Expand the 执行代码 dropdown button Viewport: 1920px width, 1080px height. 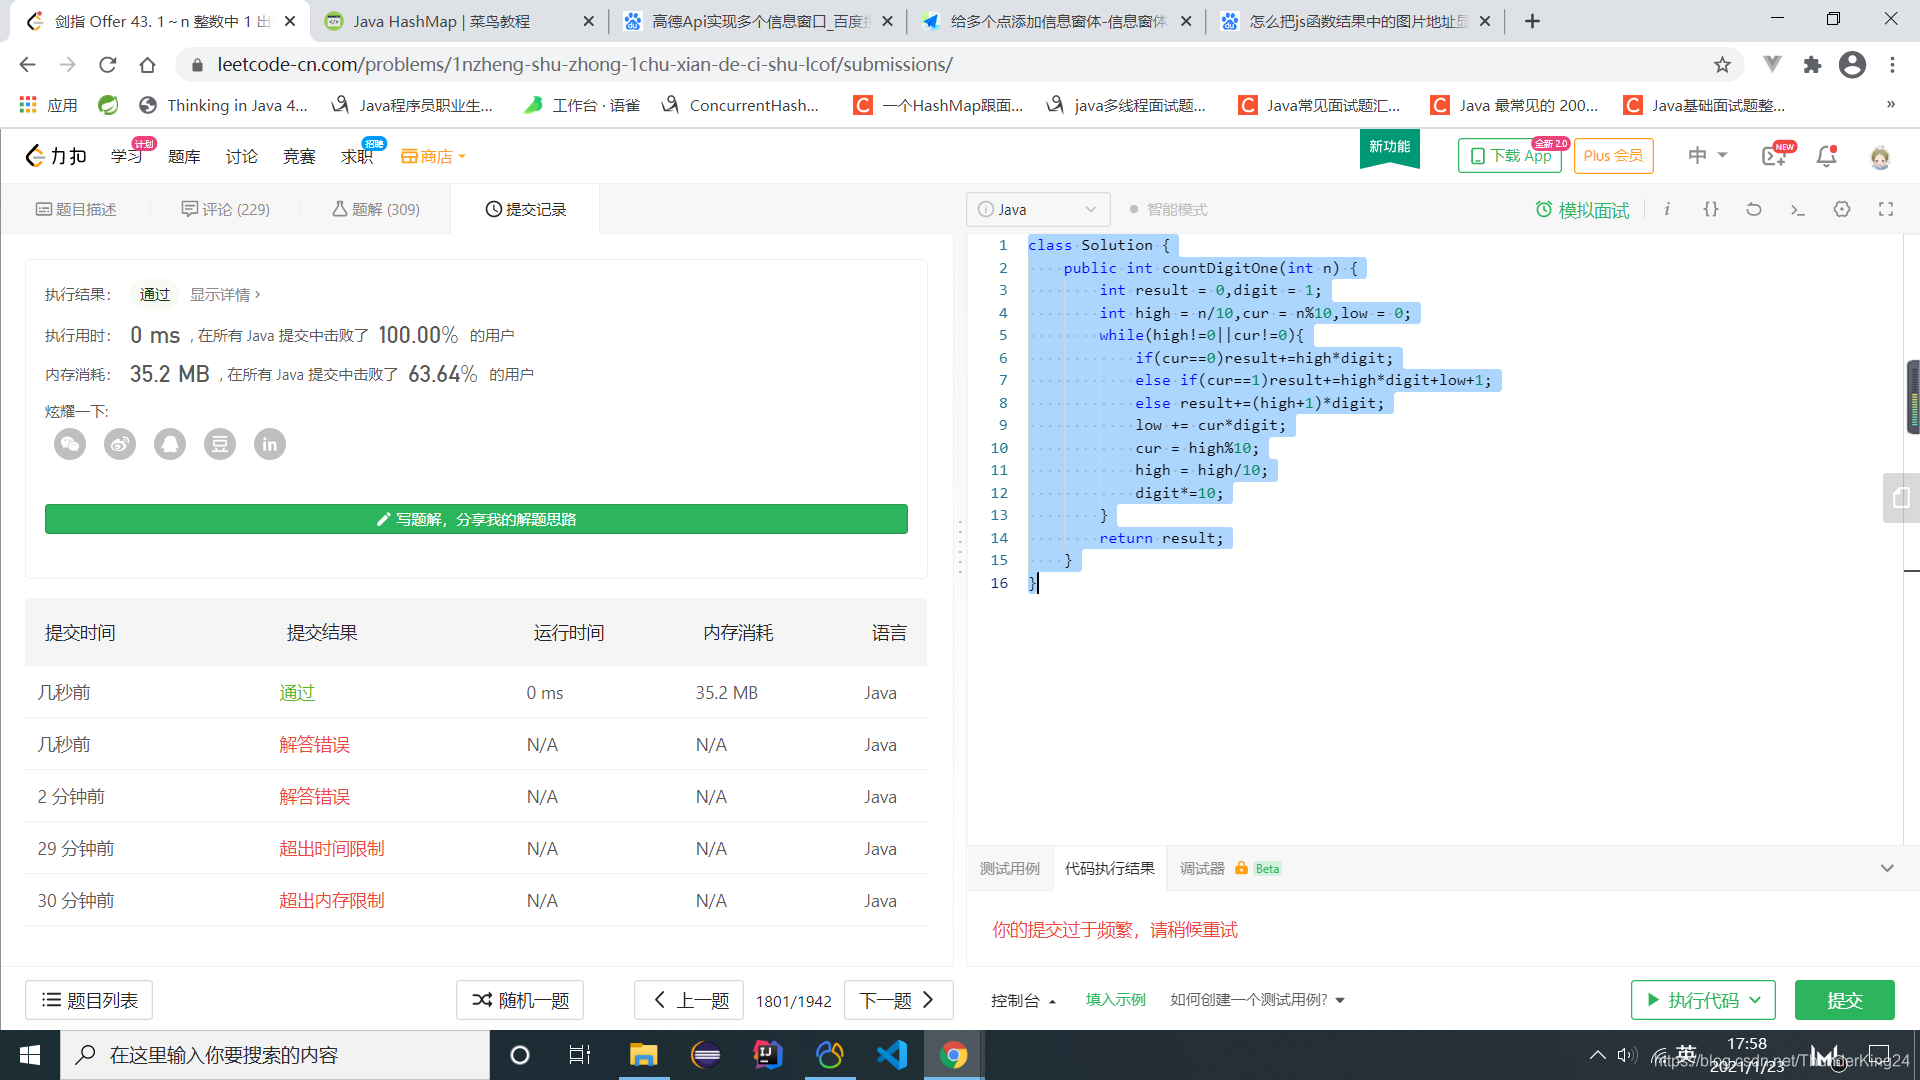pyautogui.click(x=1760, y=1000)
